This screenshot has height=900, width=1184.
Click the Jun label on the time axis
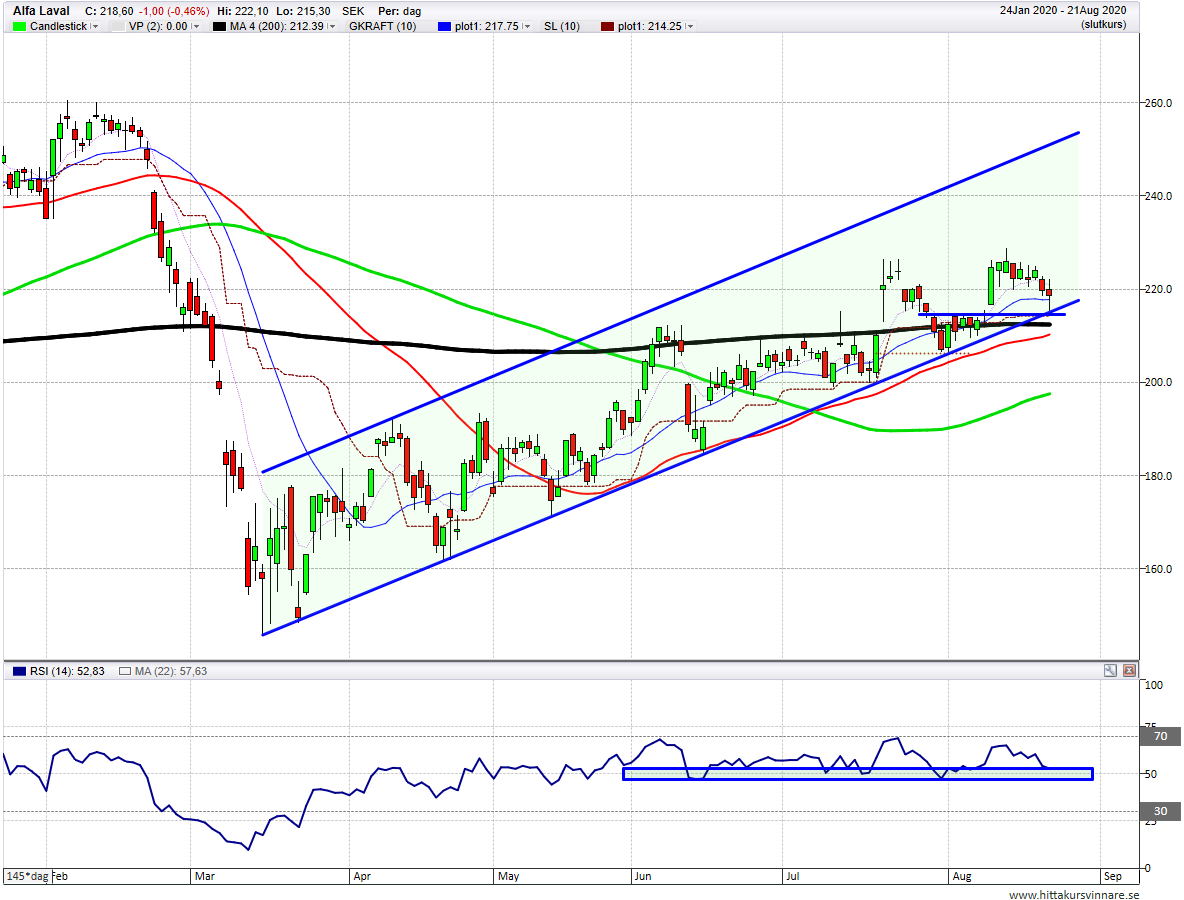643,877
